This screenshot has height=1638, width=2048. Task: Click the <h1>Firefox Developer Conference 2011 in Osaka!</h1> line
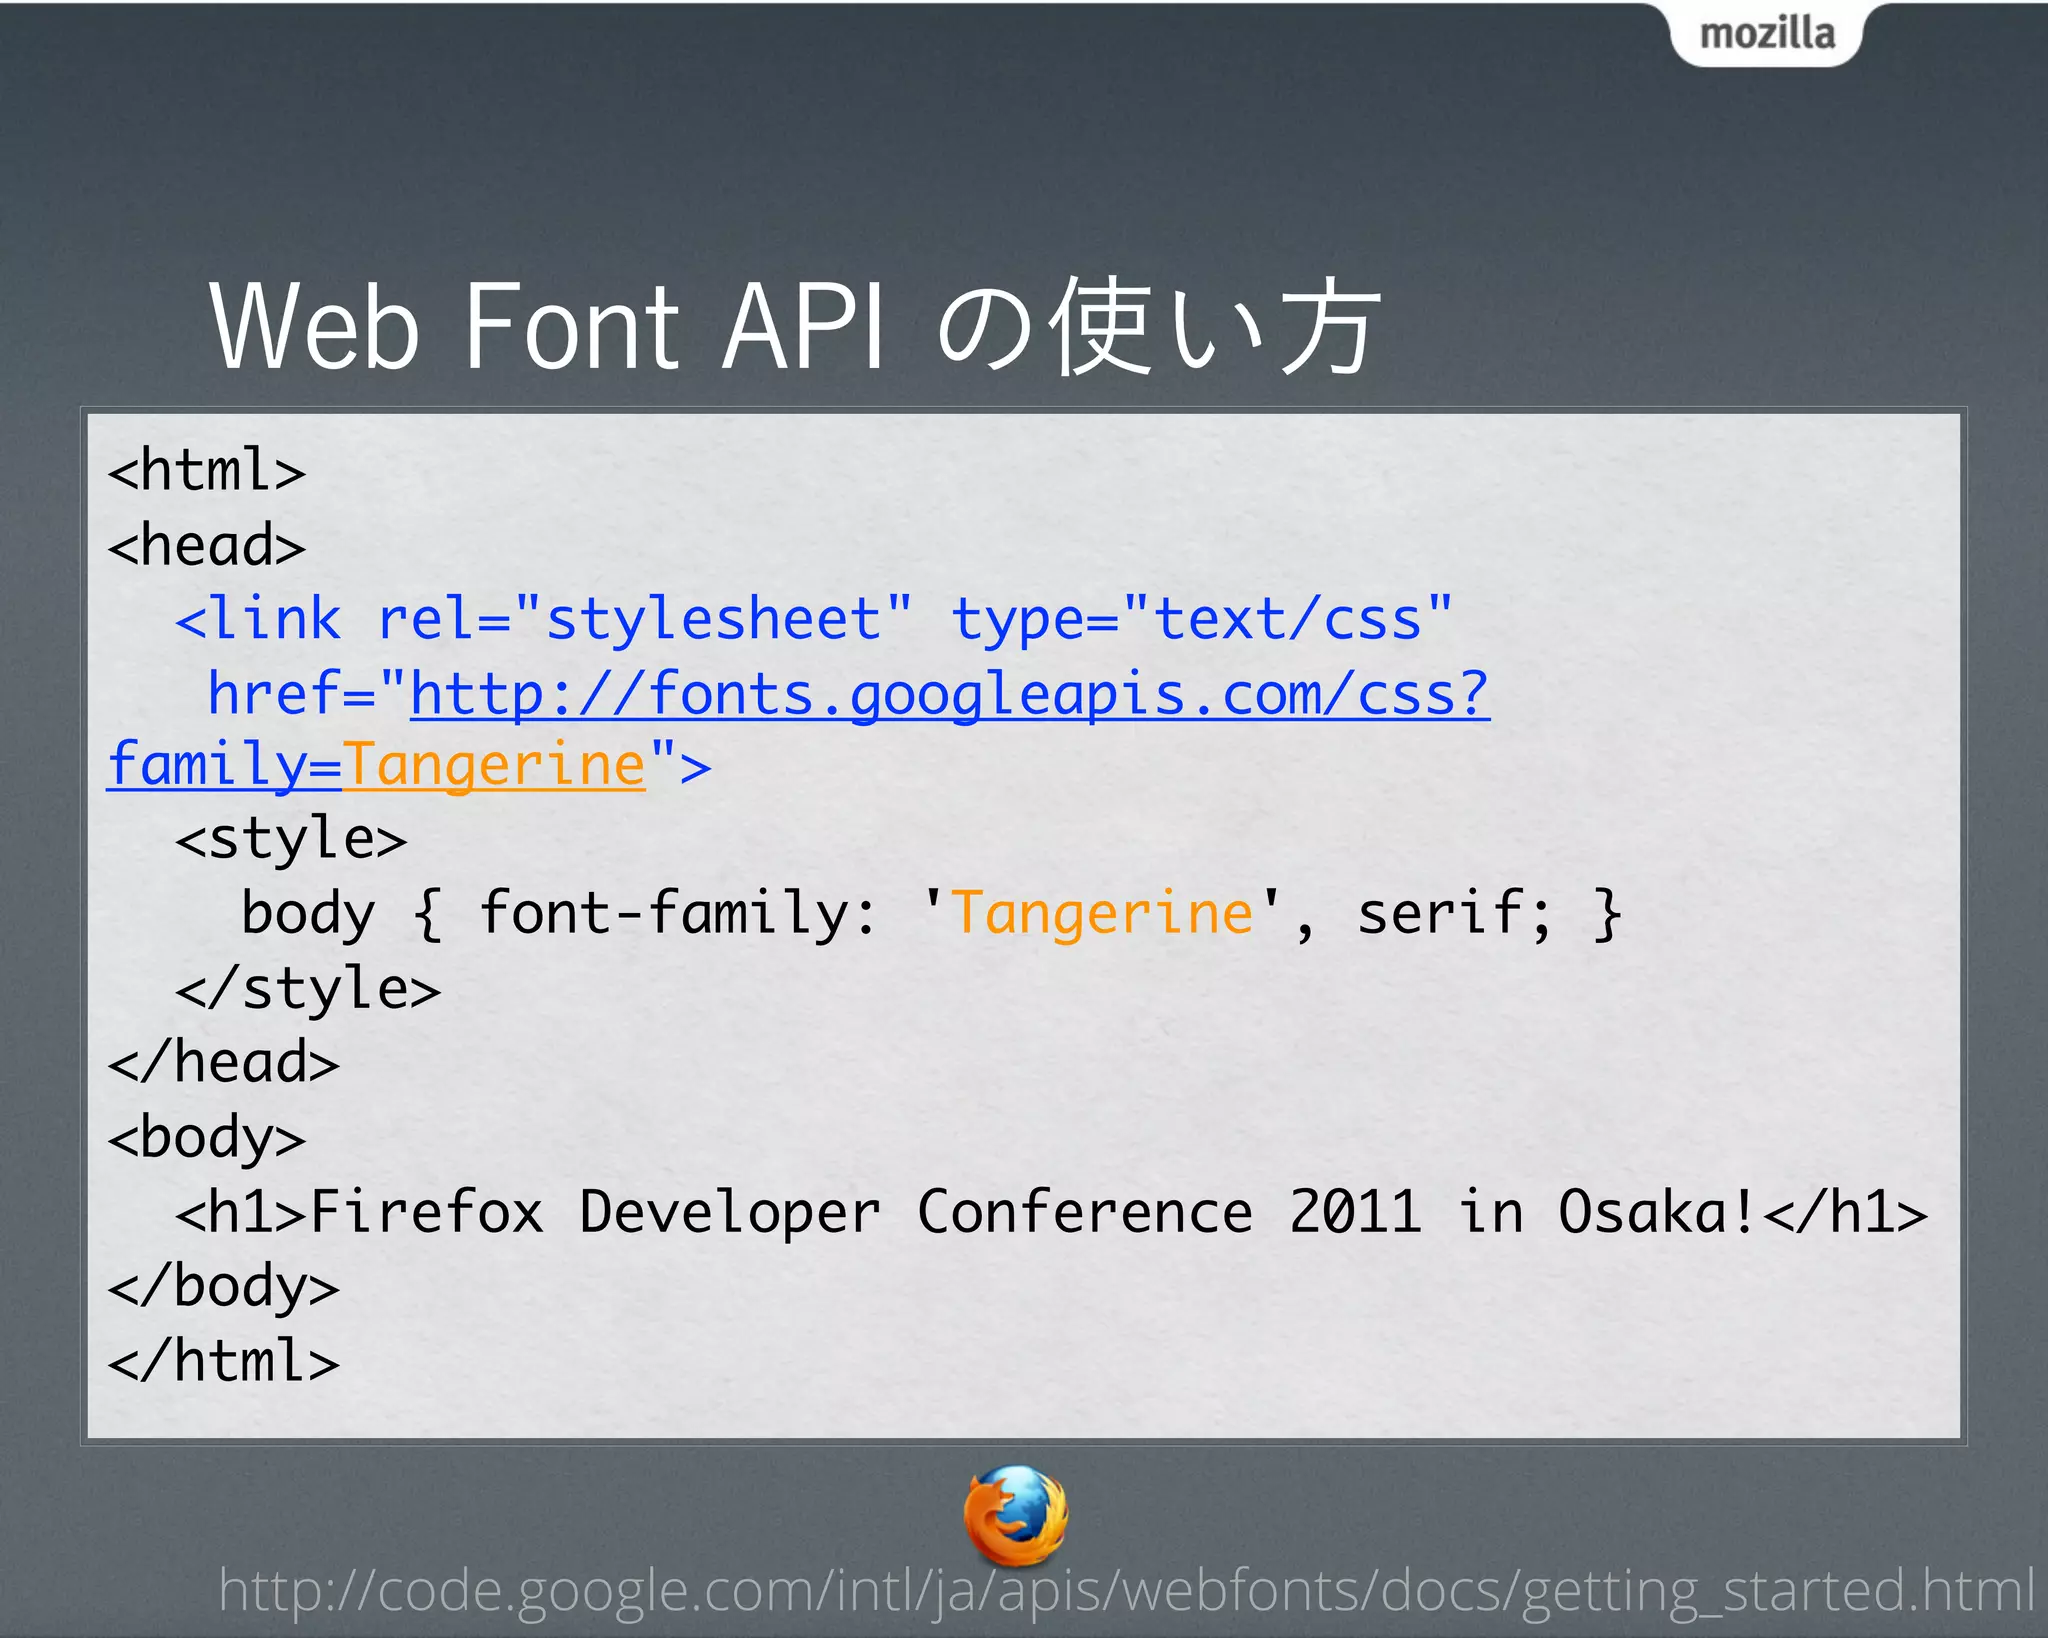[x=1051, y=1212]
